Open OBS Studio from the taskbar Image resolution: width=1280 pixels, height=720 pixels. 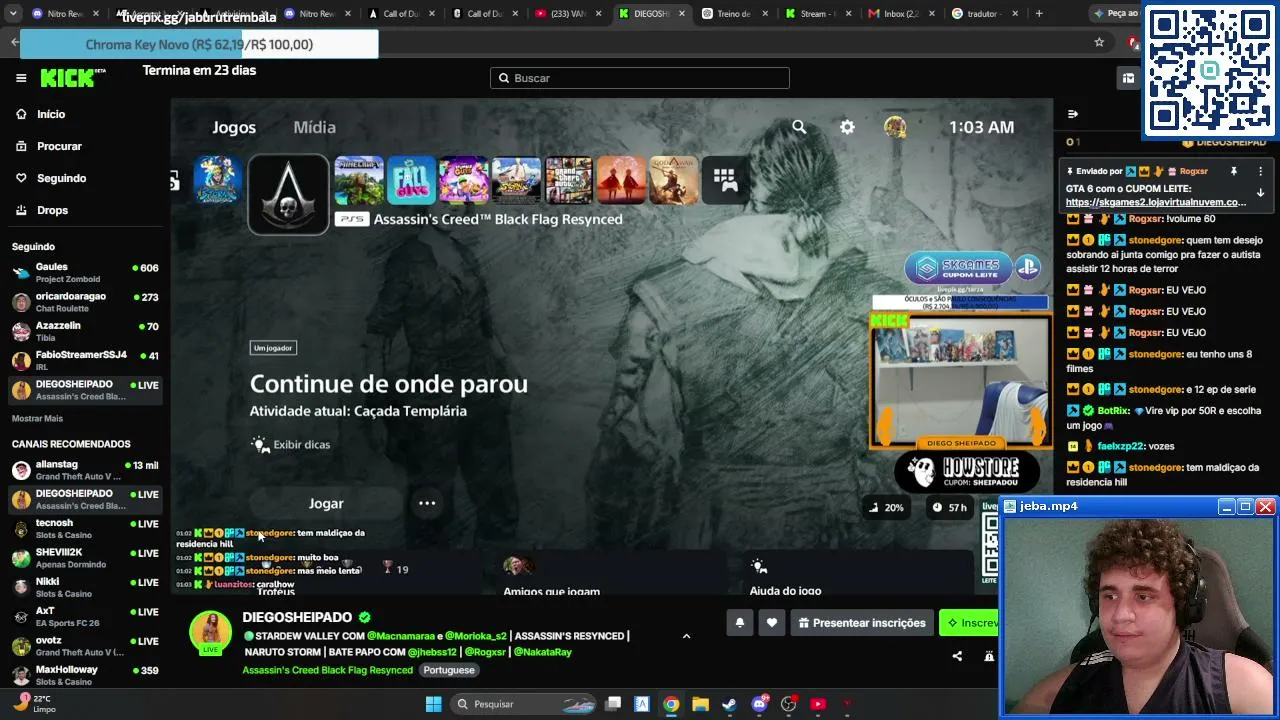pyautogui.click(x=789, y=704)
